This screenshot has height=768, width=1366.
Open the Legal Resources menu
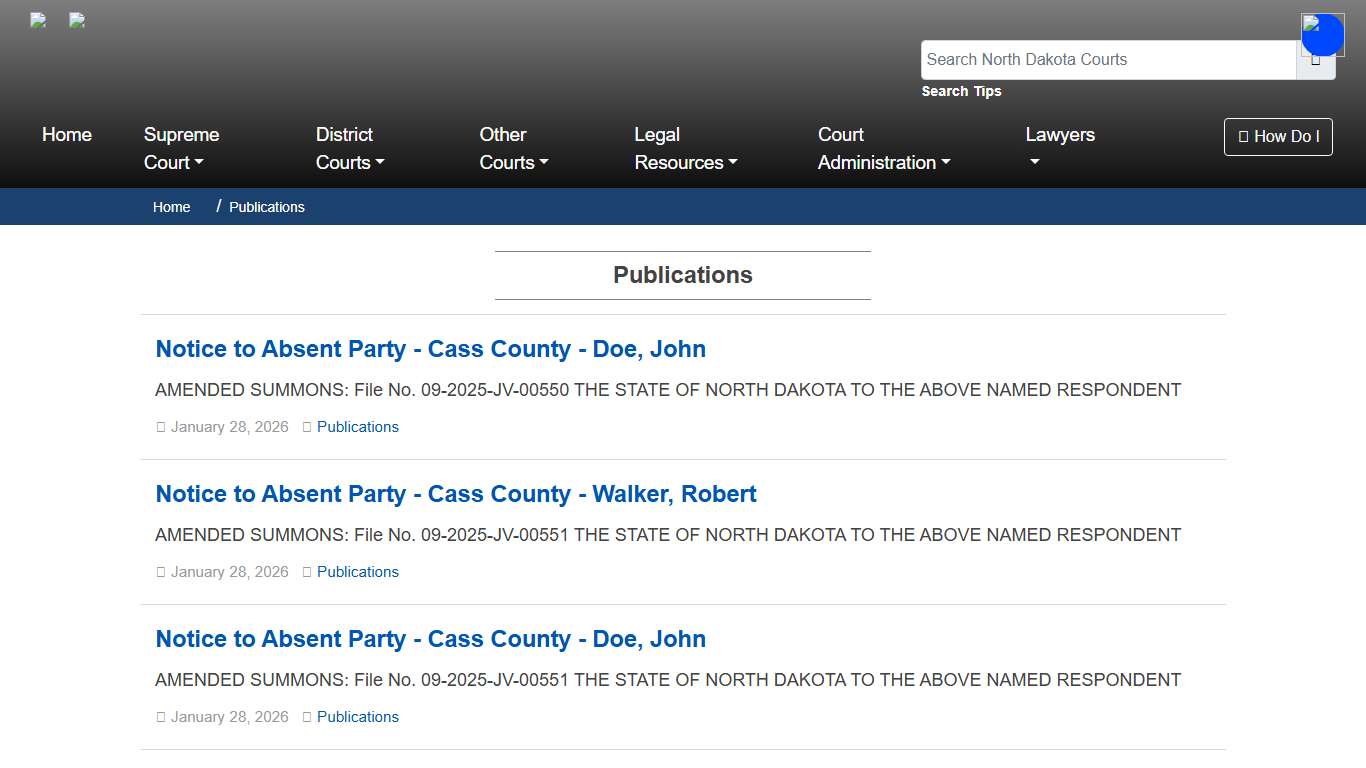(x=686, y=148)
